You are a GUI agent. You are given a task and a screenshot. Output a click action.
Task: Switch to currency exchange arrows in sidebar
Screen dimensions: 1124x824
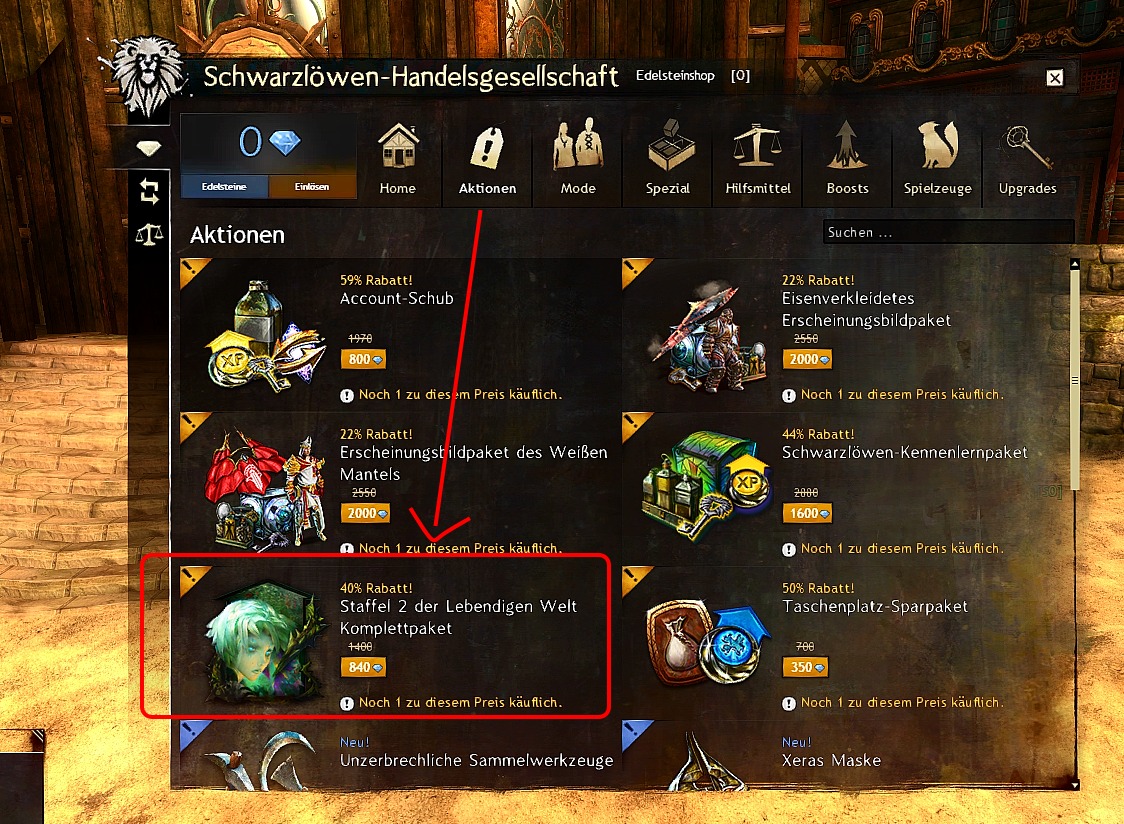coord(149,191)
